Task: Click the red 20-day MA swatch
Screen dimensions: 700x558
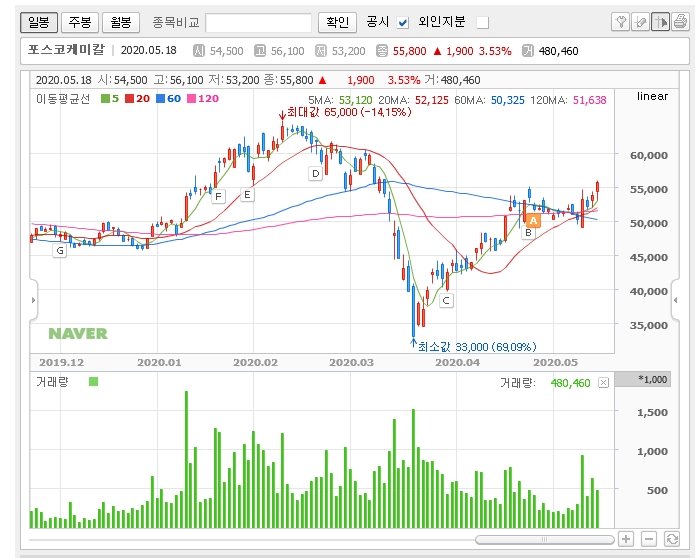Action: [x=129, y=99]
